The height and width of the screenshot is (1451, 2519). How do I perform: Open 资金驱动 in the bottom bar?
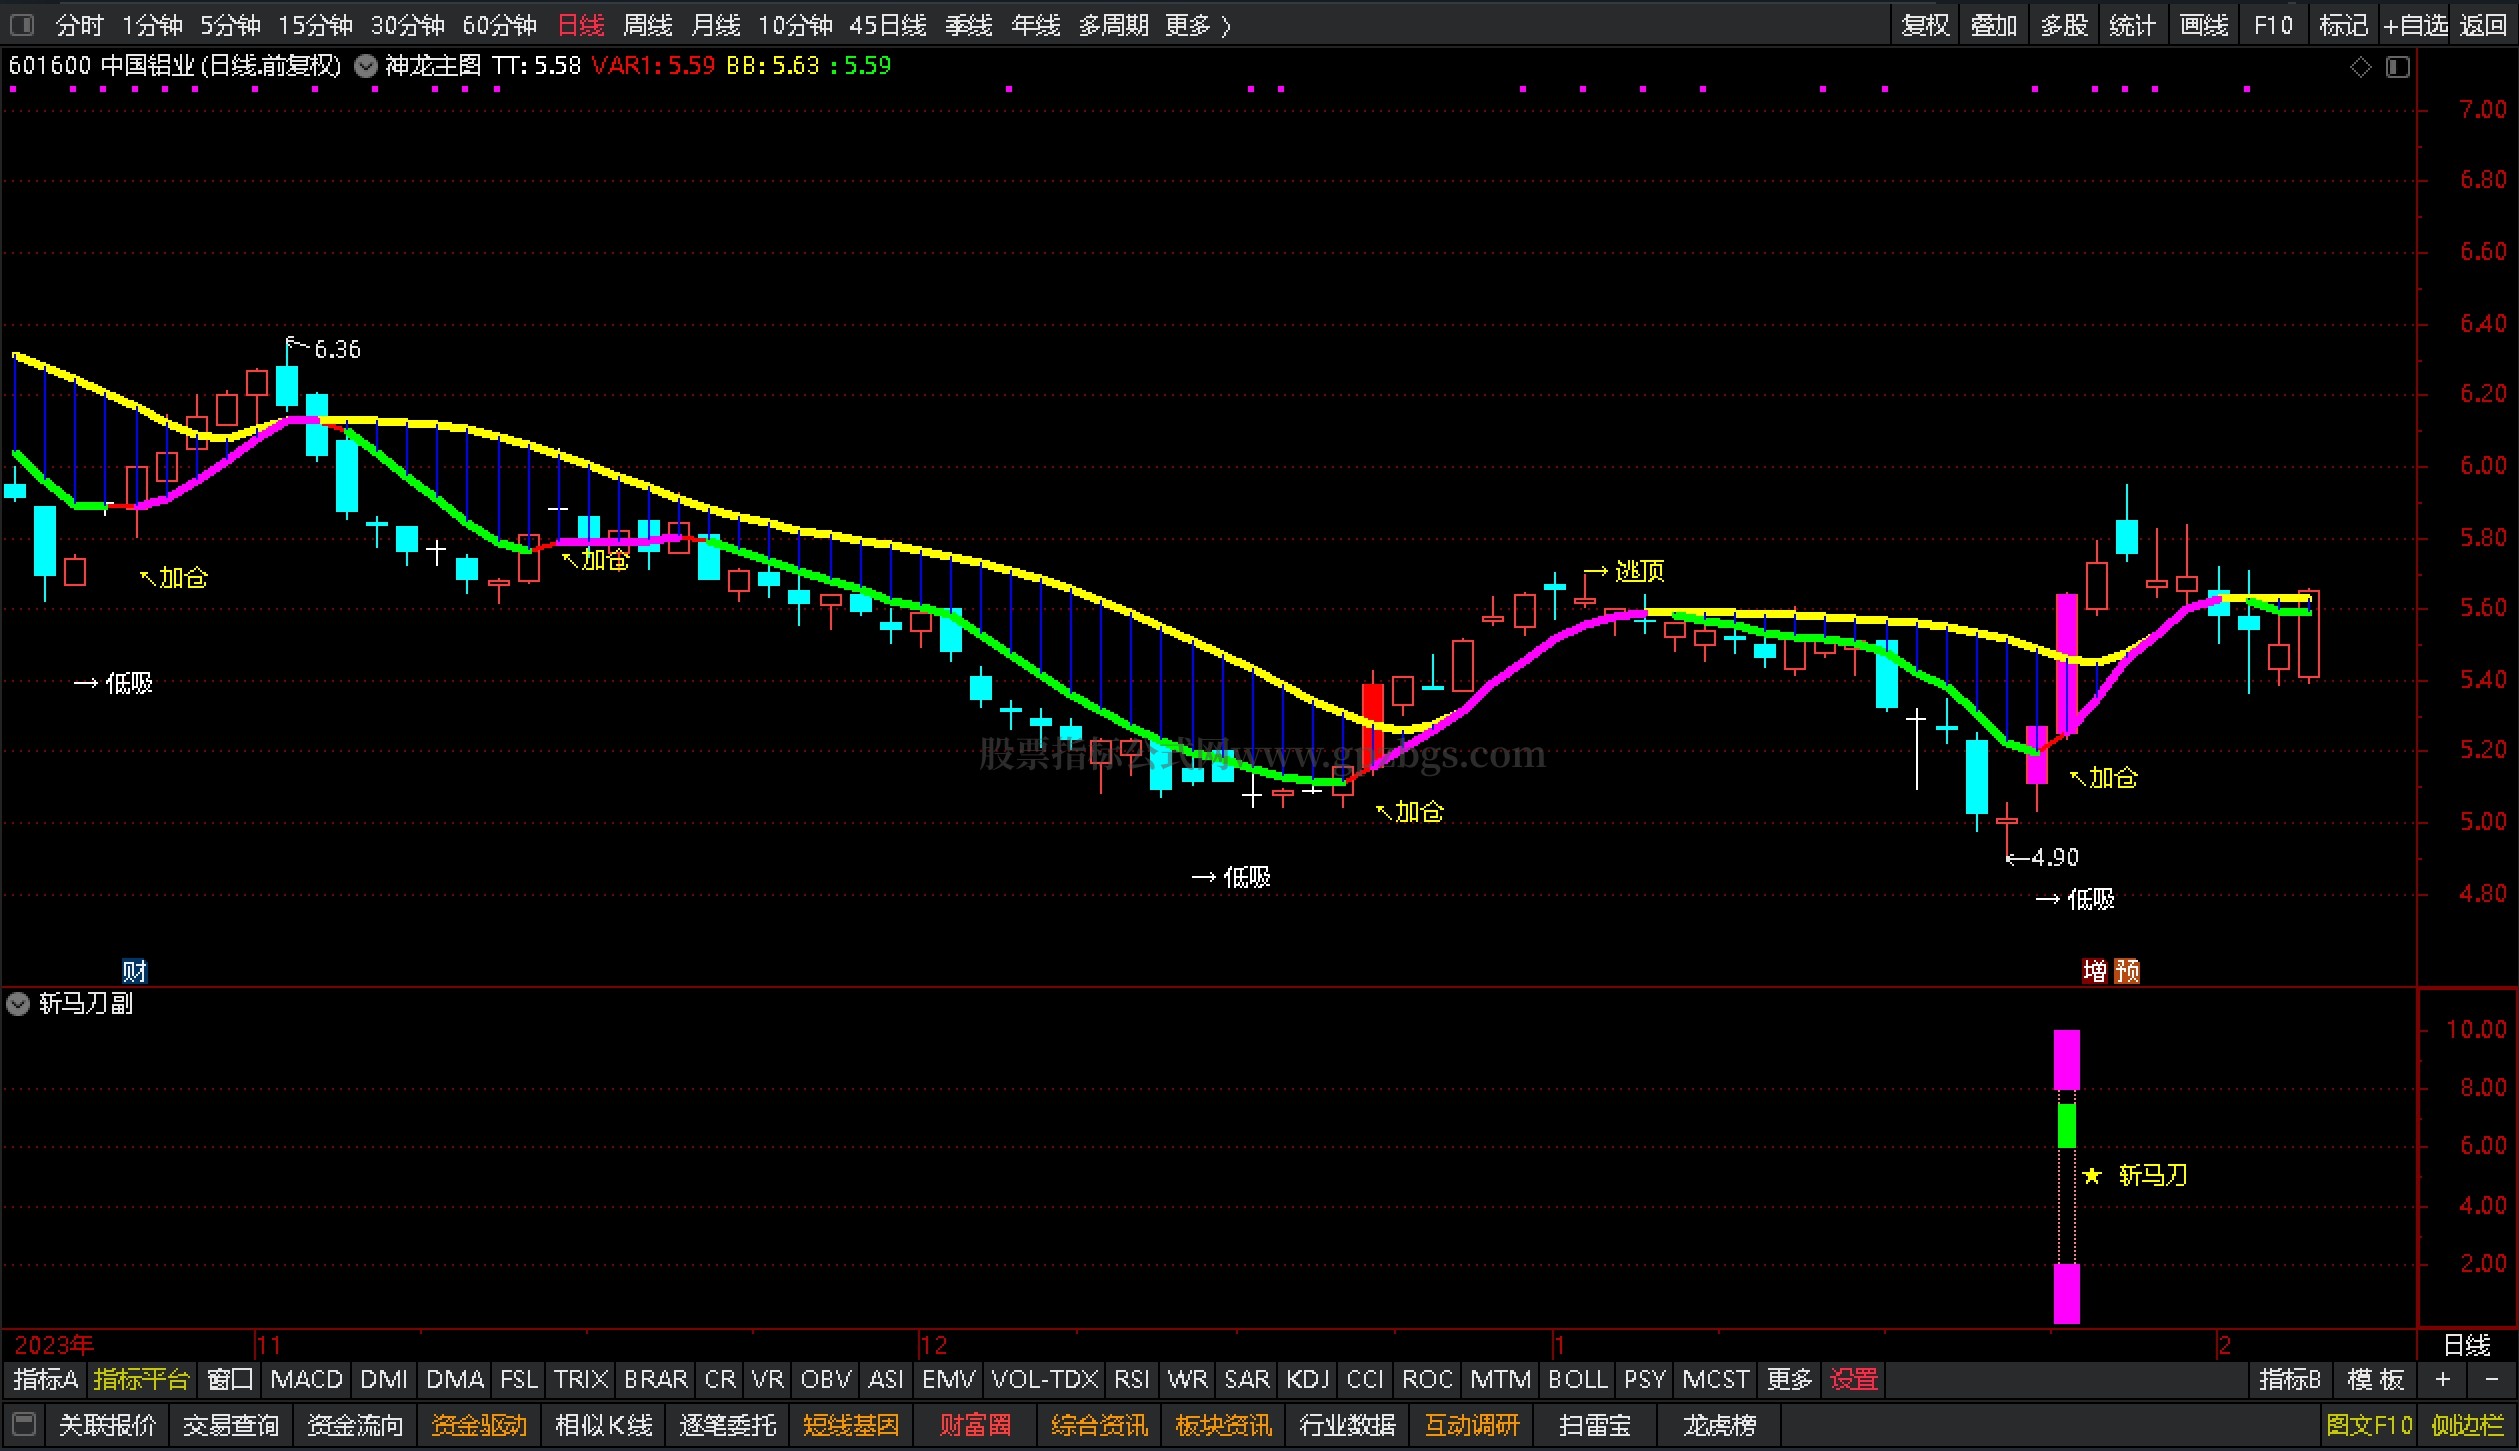coord(479,1424)
